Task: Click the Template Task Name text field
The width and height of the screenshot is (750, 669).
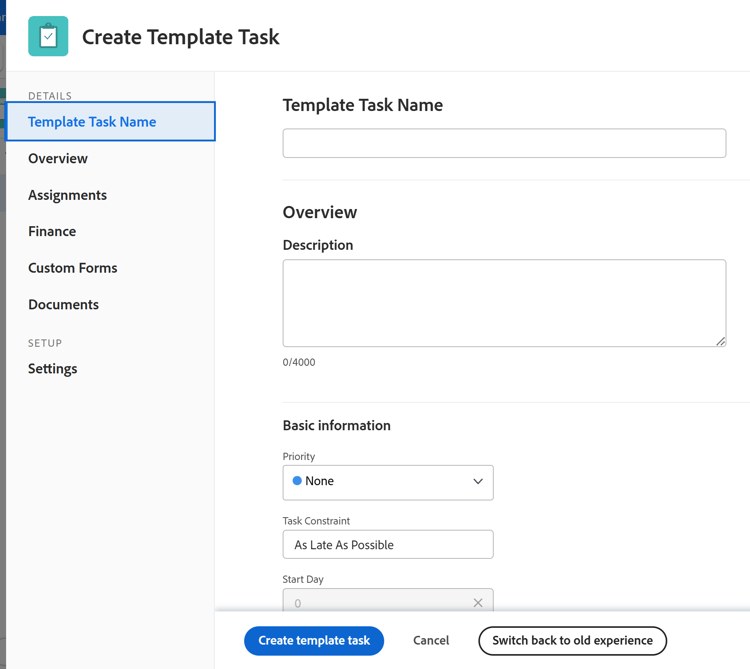Action: coord(504,143)
